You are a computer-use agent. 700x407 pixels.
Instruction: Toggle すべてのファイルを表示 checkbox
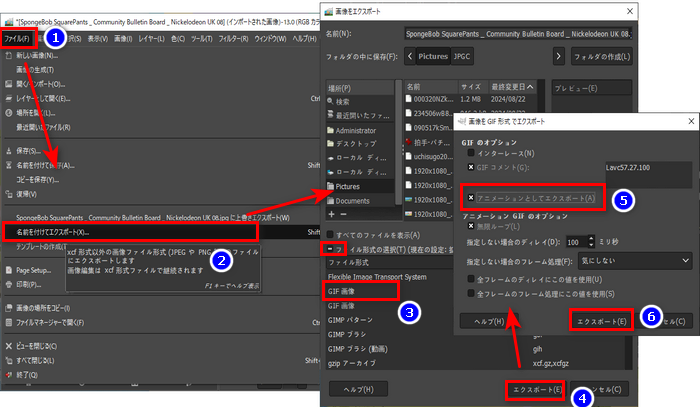tap(329, 234)
